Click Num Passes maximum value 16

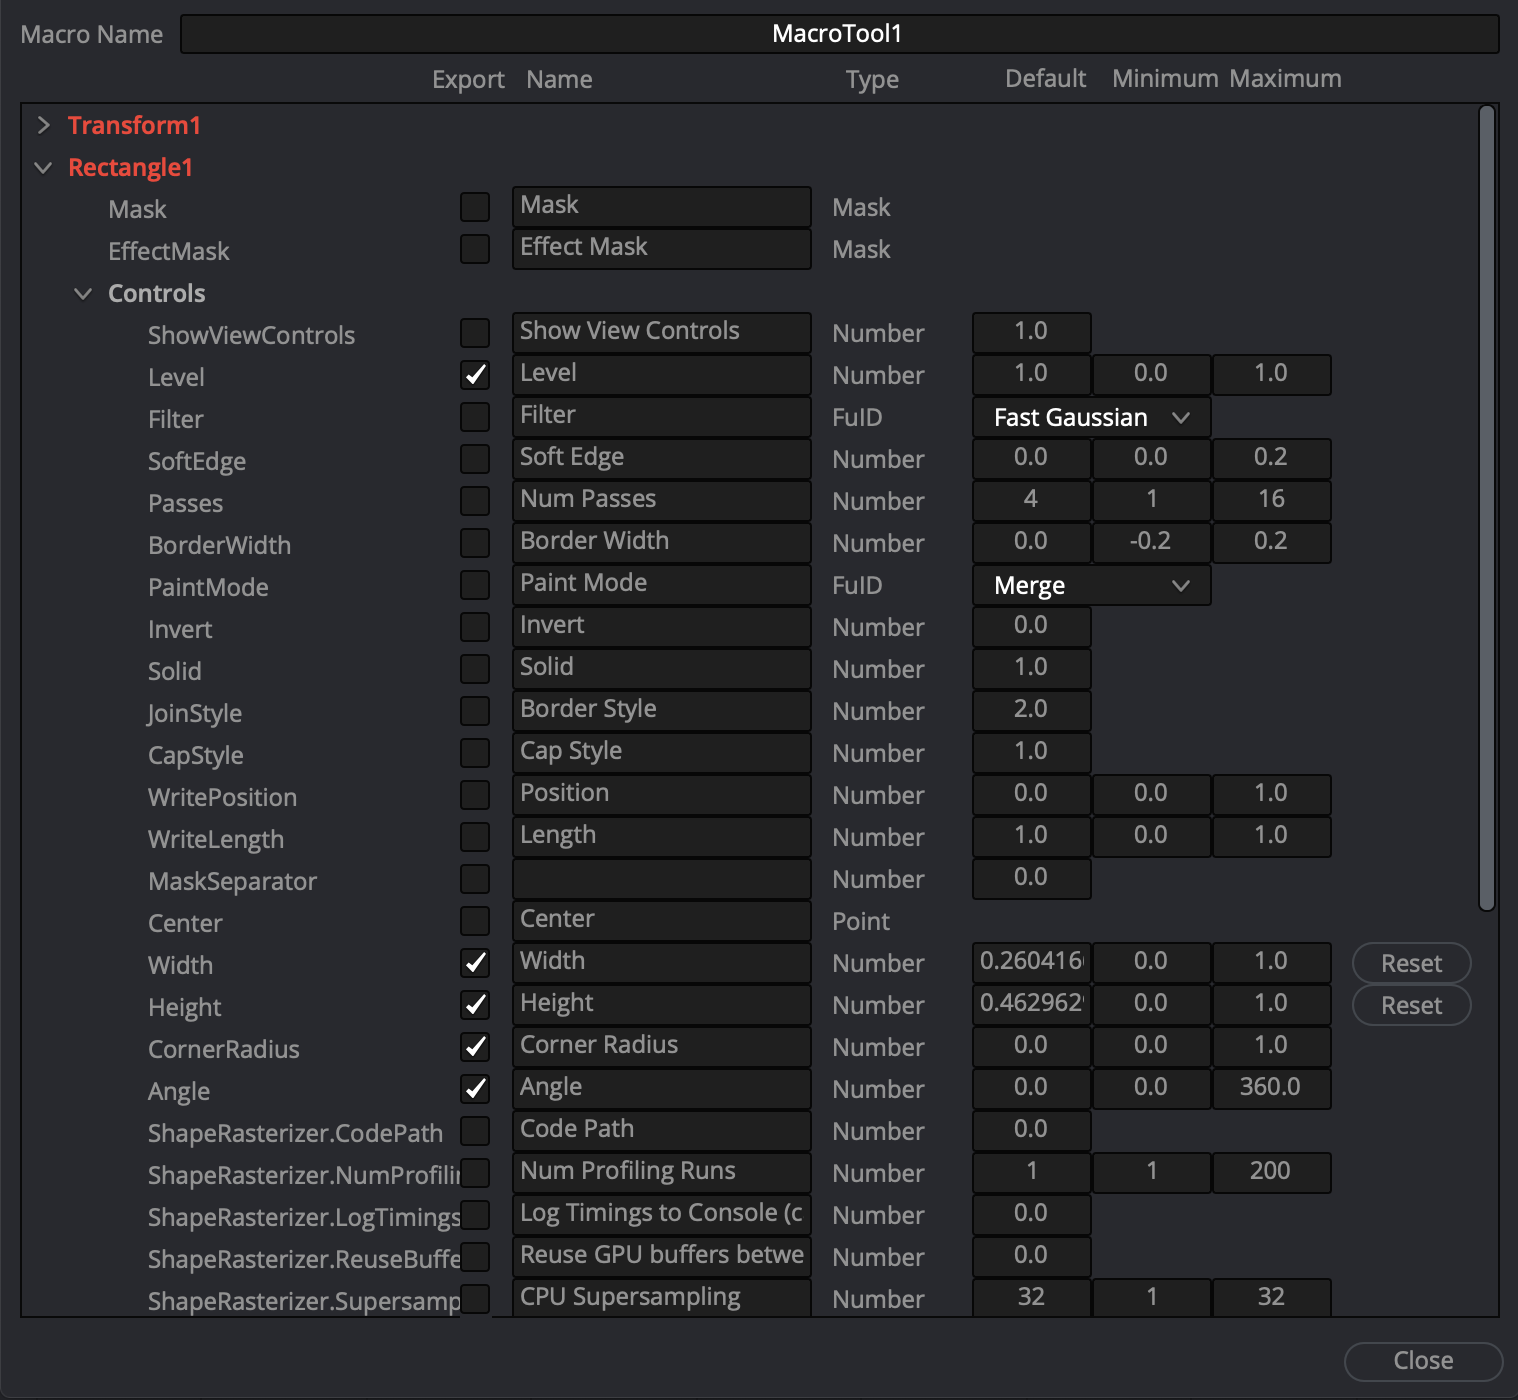[1271, 501]
